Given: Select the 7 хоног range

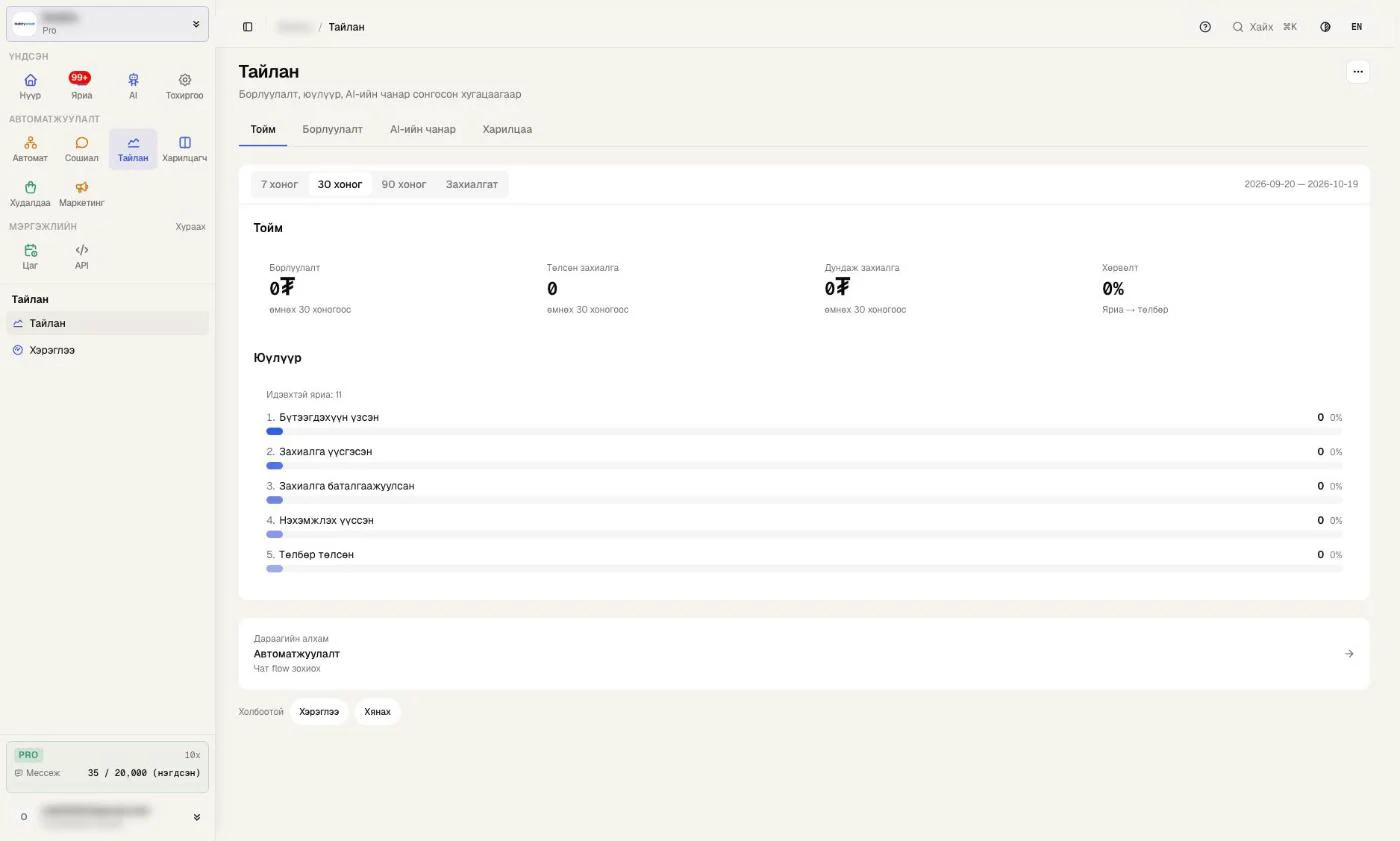Looking at the screenshot, I should point(279,184).
